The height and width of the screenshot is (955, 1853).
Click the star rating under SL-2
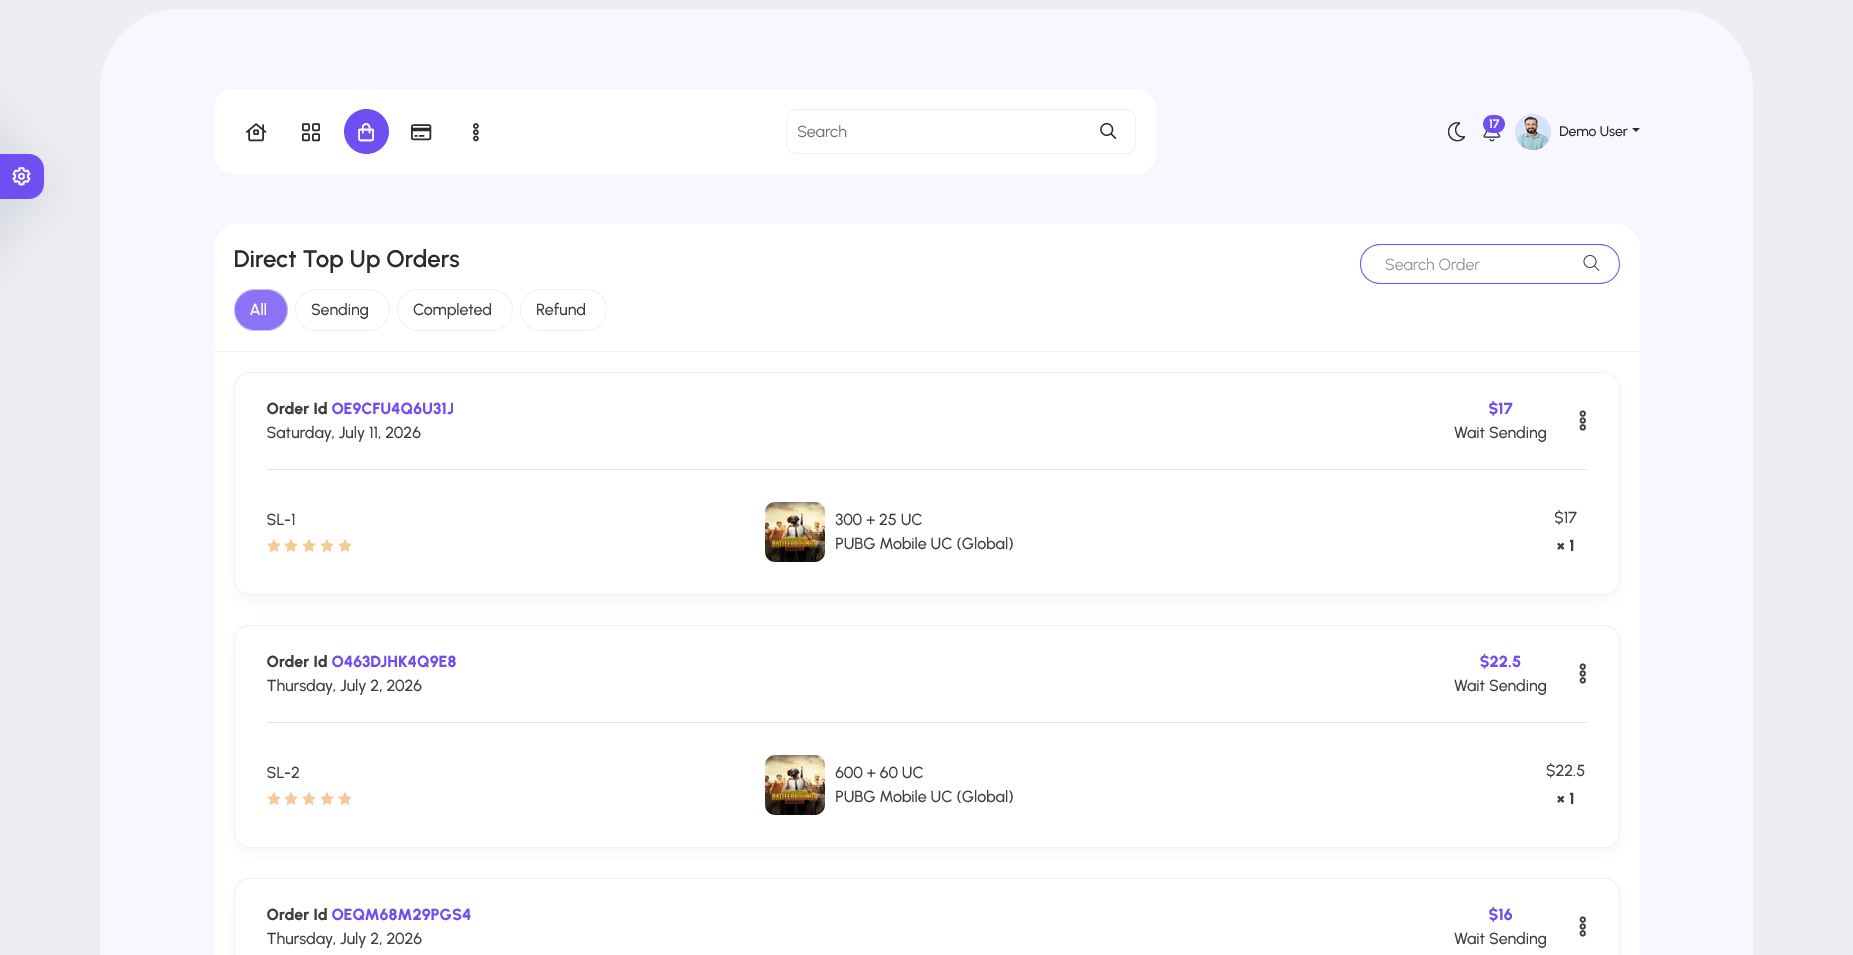pyautogui.click(x=309, y=799)
